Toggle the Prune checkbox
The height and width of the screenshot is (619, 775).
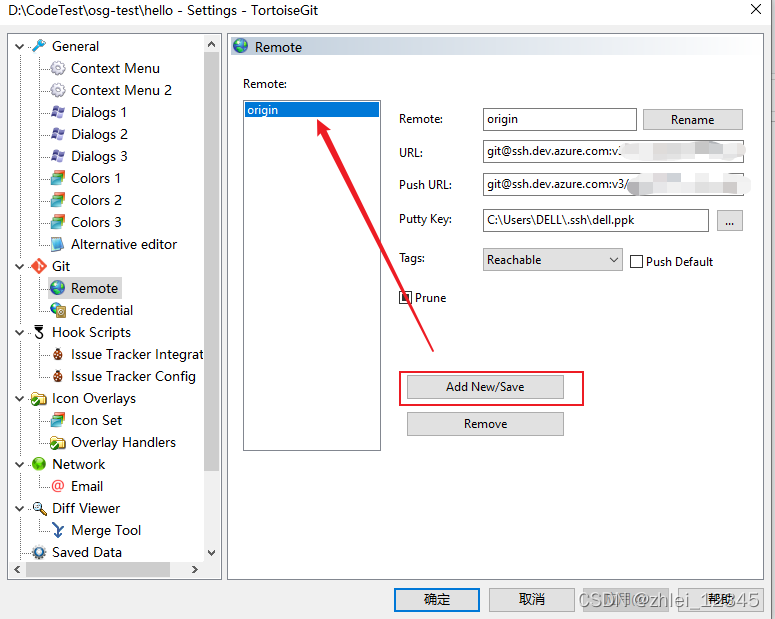click(405, 298)
